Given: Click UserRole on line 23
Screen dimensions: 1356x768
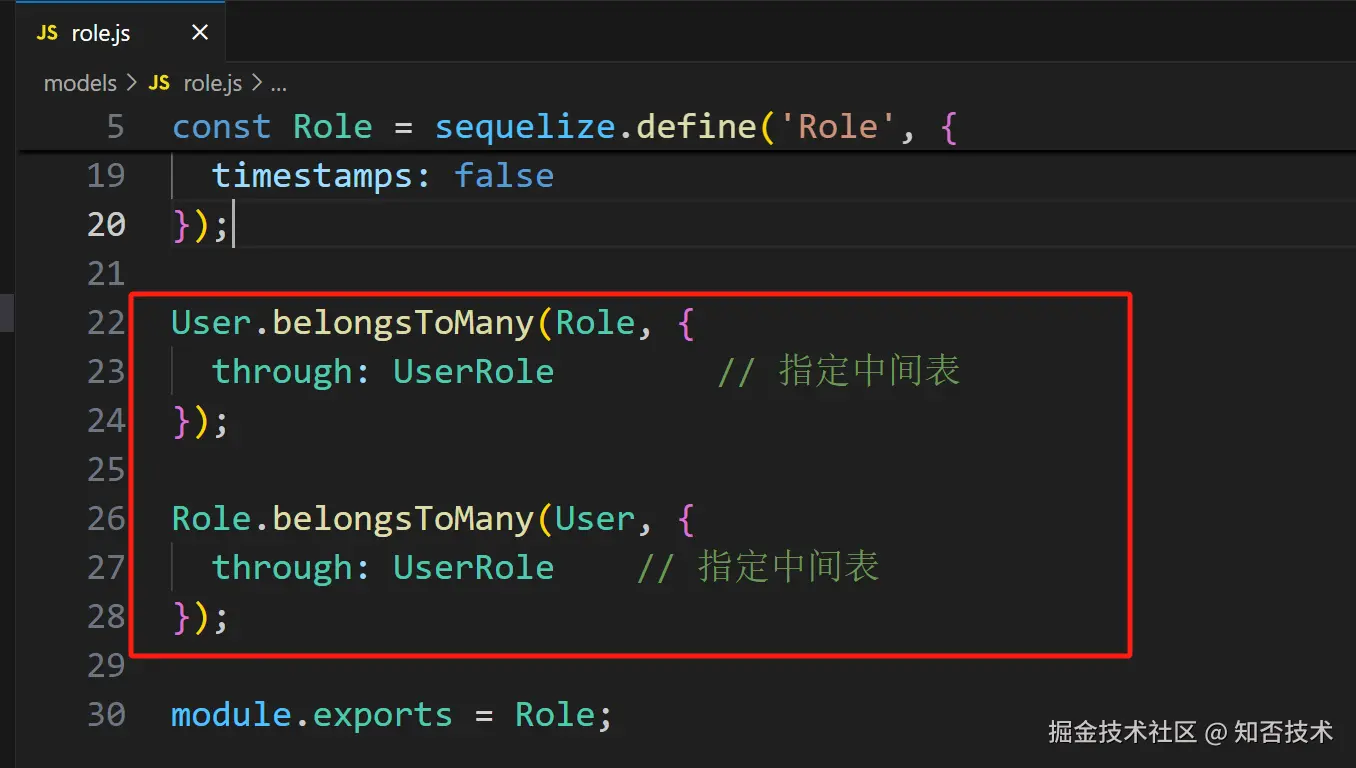Looking at the screenshot, I should (x=473, y=372).
